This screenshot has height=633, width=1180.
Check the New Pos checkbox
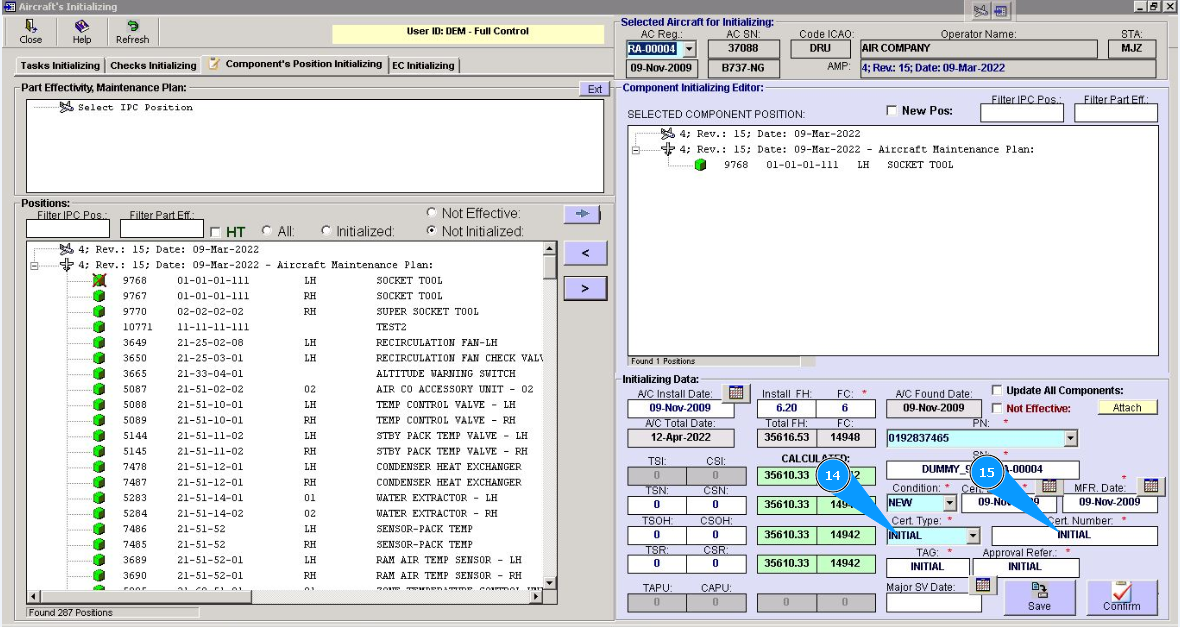tap(892, 111)
